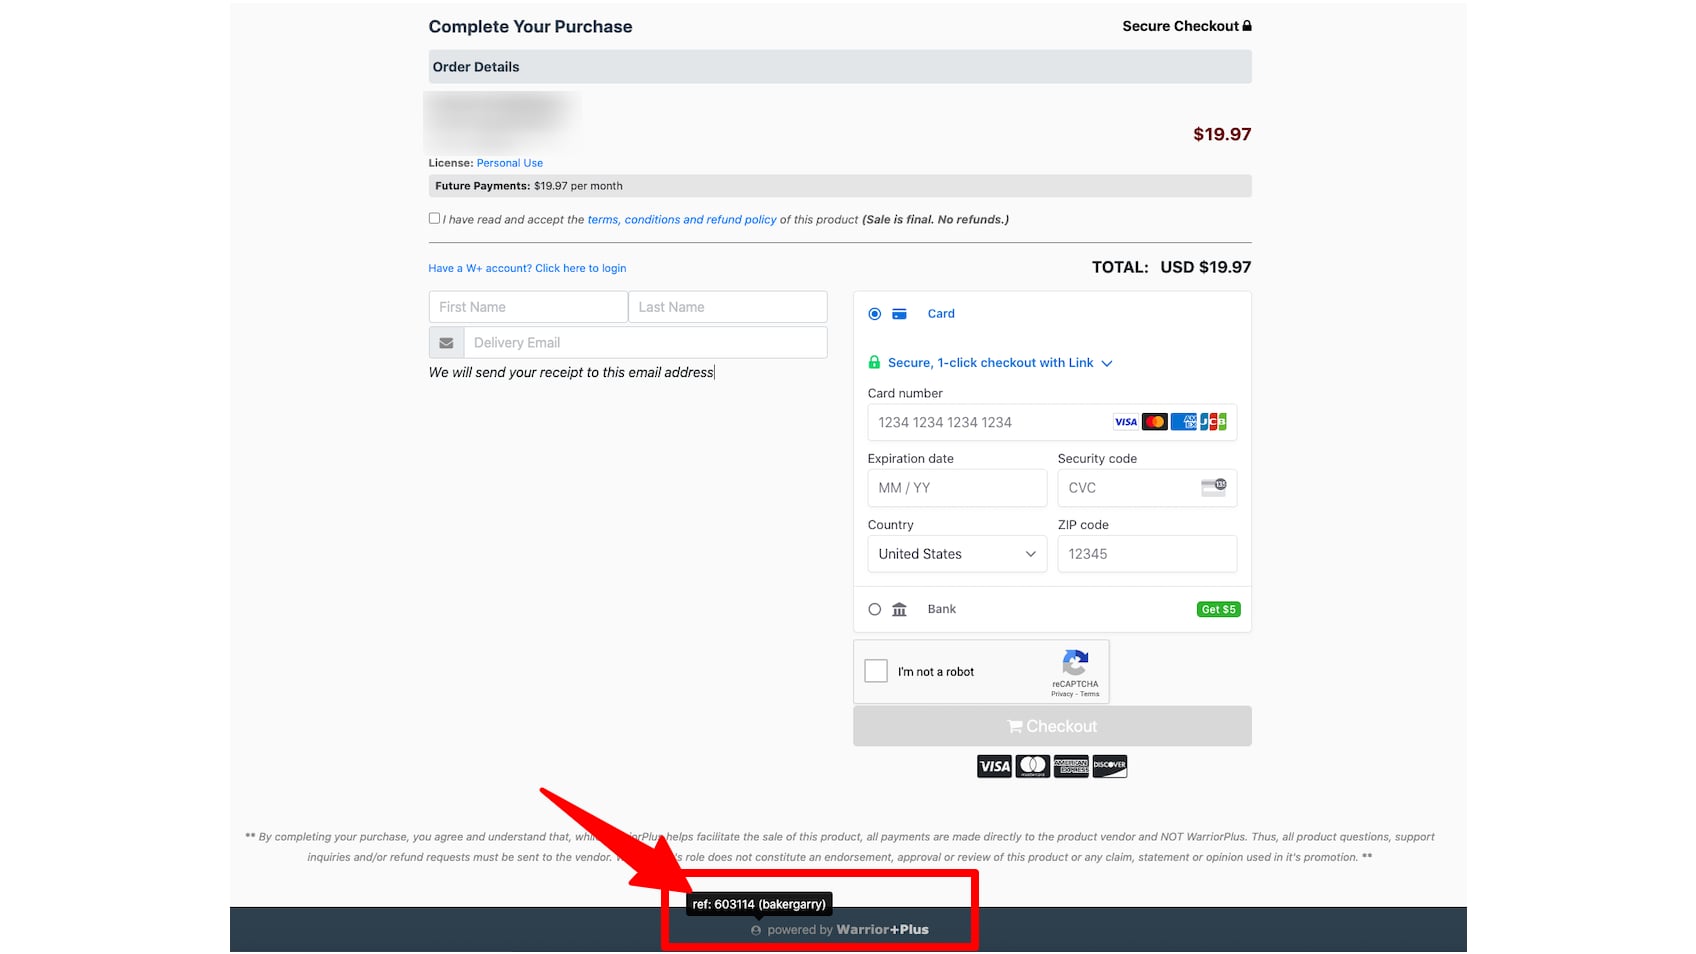The image size is (1696, 954).
Task: Click the green lock icon for Link checkout
Action: tap(874, 363)
